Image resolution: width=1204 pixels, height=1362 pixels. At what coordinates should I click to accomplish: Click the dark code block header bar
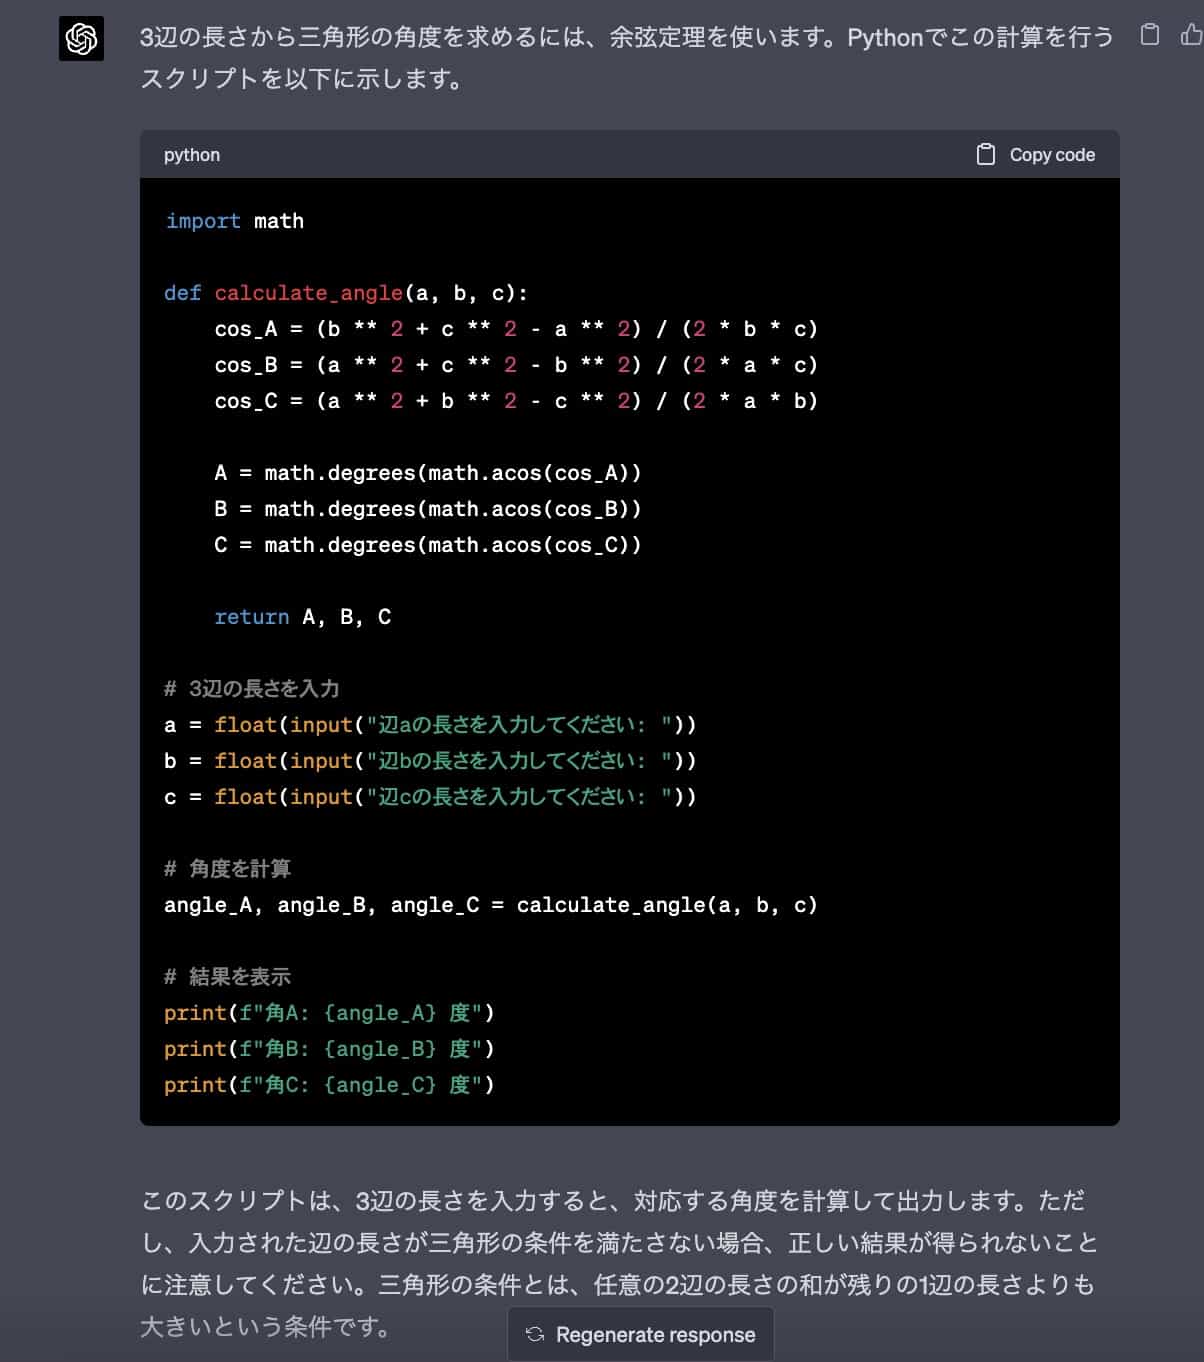600,154
